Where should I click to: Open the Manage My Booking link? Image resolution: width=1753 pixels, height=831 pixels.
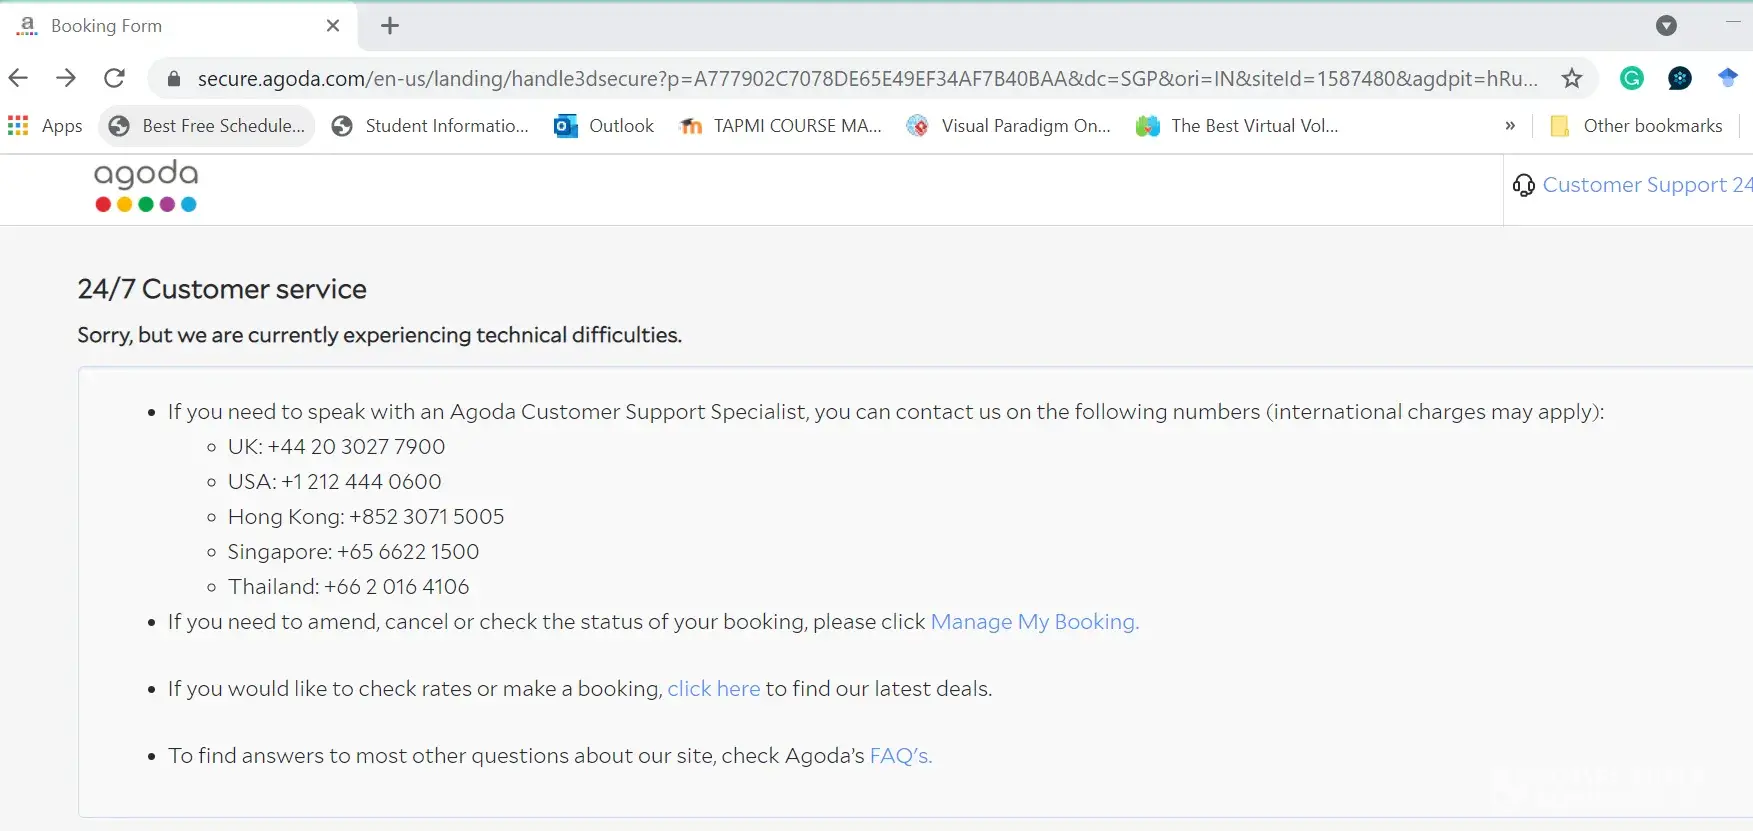(1034, 622)
